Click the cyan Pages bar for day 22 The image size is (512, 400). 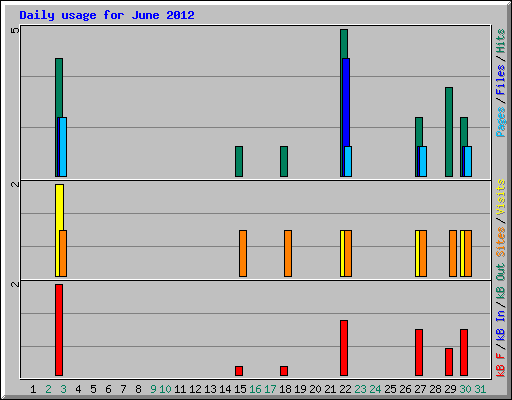[348, 161]
